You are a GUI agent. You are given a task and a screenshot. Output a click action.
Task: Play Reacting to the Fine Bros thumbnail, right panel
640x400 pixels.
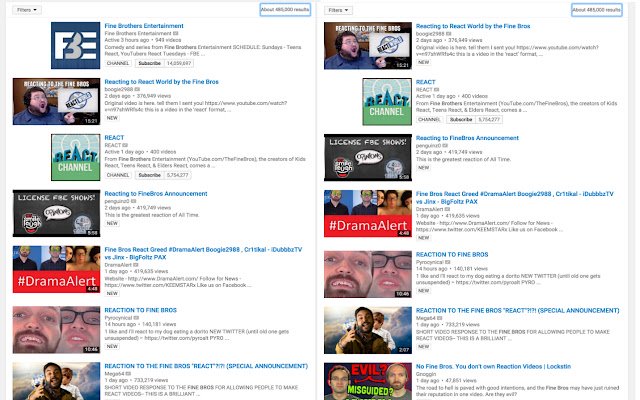tap(368, 46)
